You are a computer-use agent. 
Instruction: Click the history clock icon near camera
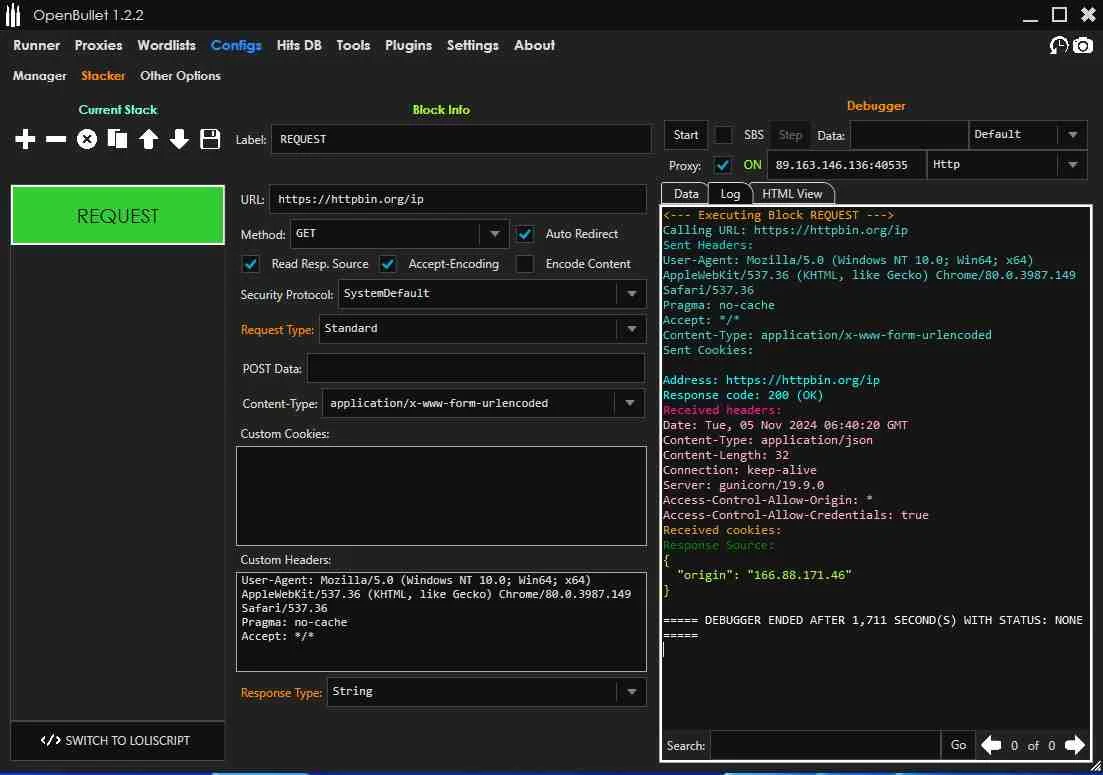click(x=1058, y=46)
